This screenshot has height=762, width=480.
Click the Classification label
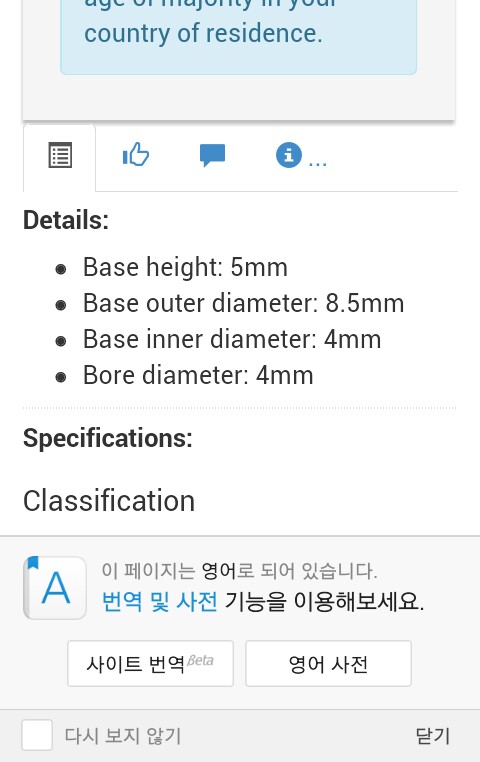point(109,501)
